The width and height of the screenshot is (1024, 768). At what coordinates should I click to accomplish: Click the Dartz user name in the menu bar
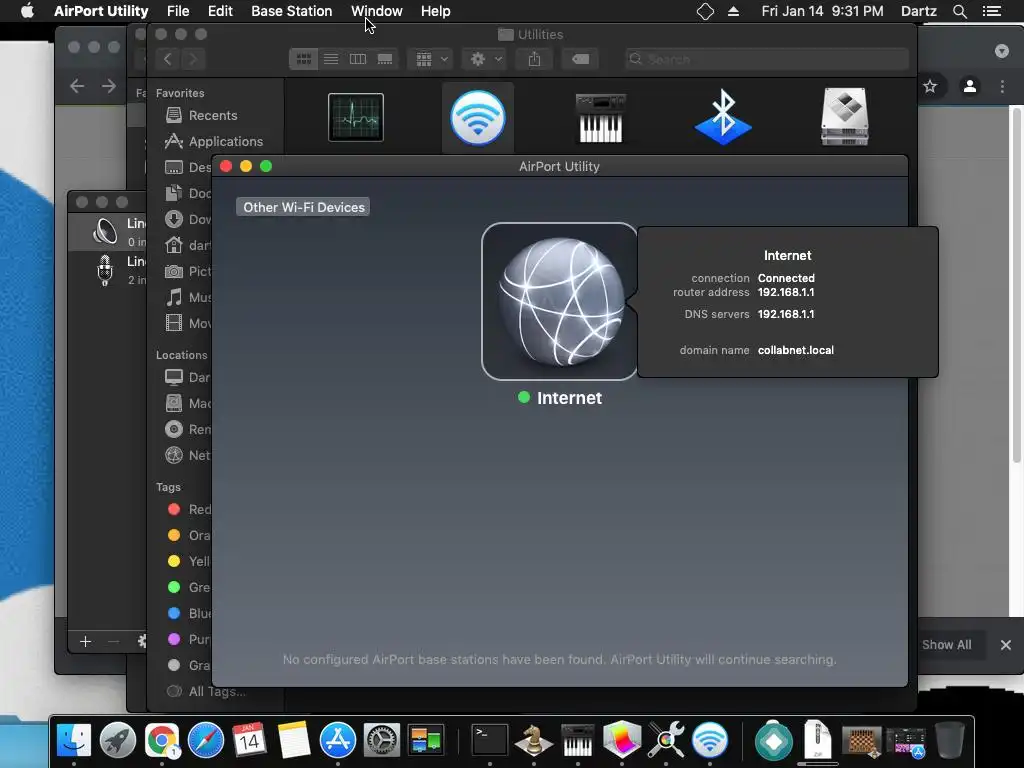pyautogui.click(x=919, y=11)
